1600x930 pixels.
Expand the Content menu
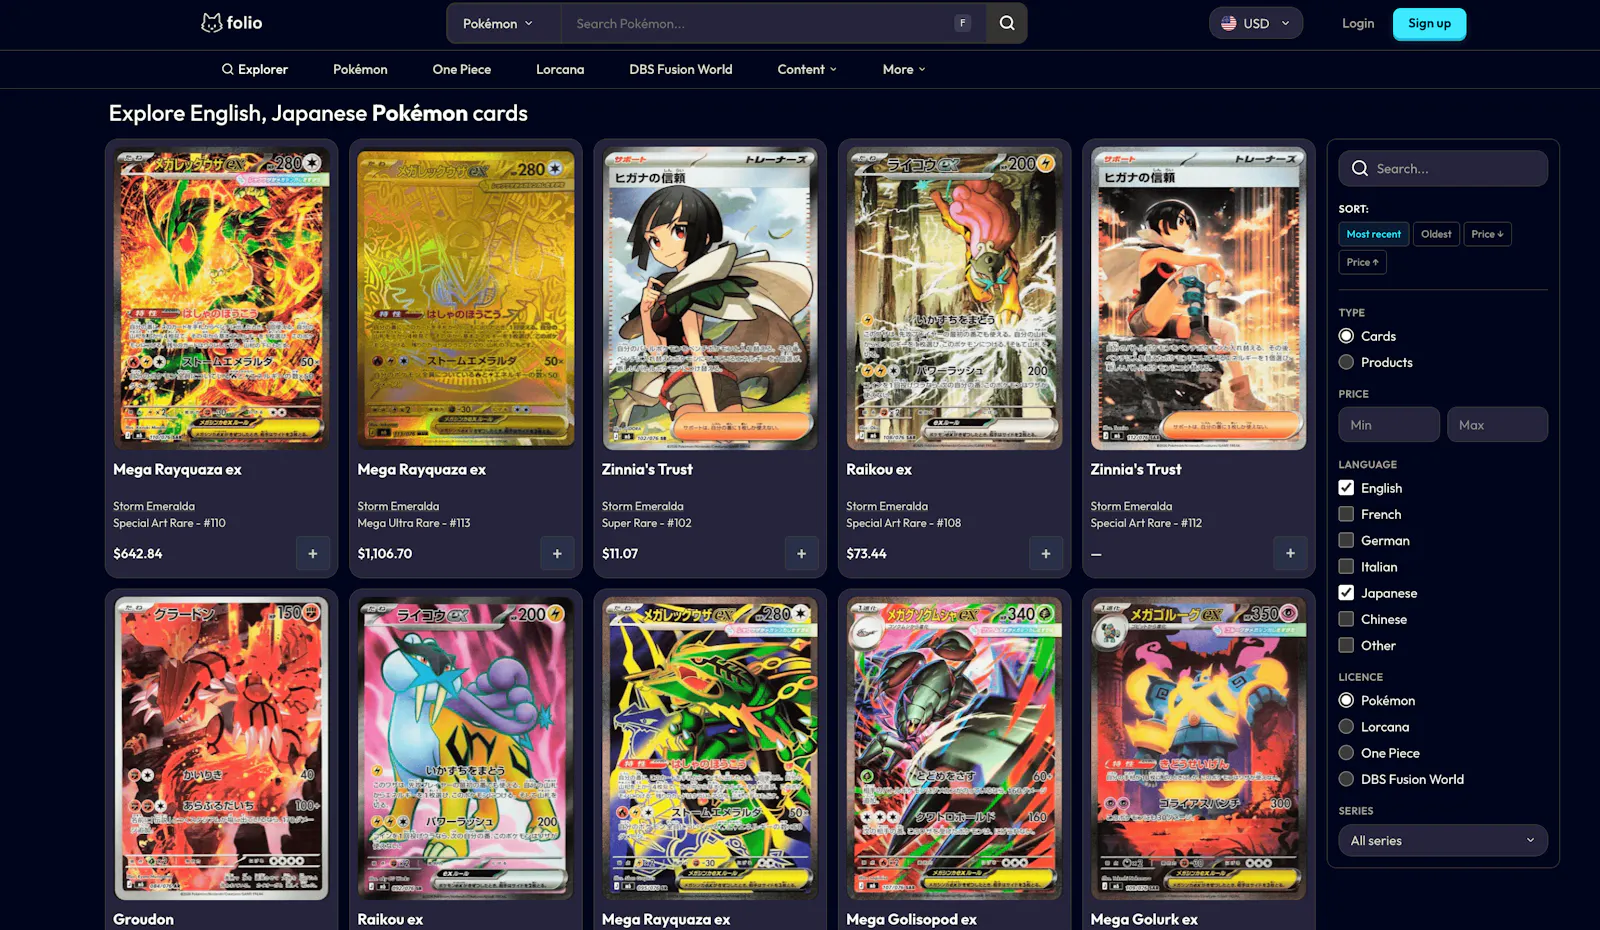807,69
